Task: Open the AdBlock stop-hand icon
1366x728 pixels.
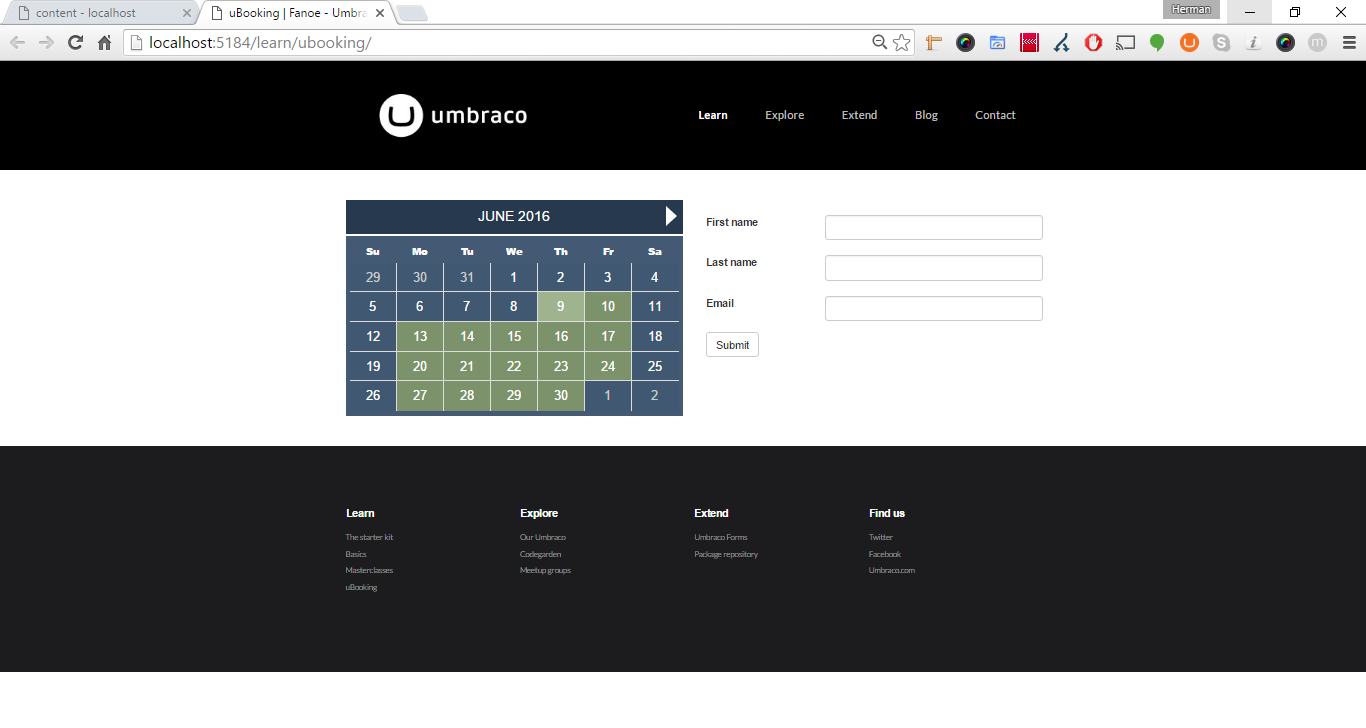Action: 1093,42
